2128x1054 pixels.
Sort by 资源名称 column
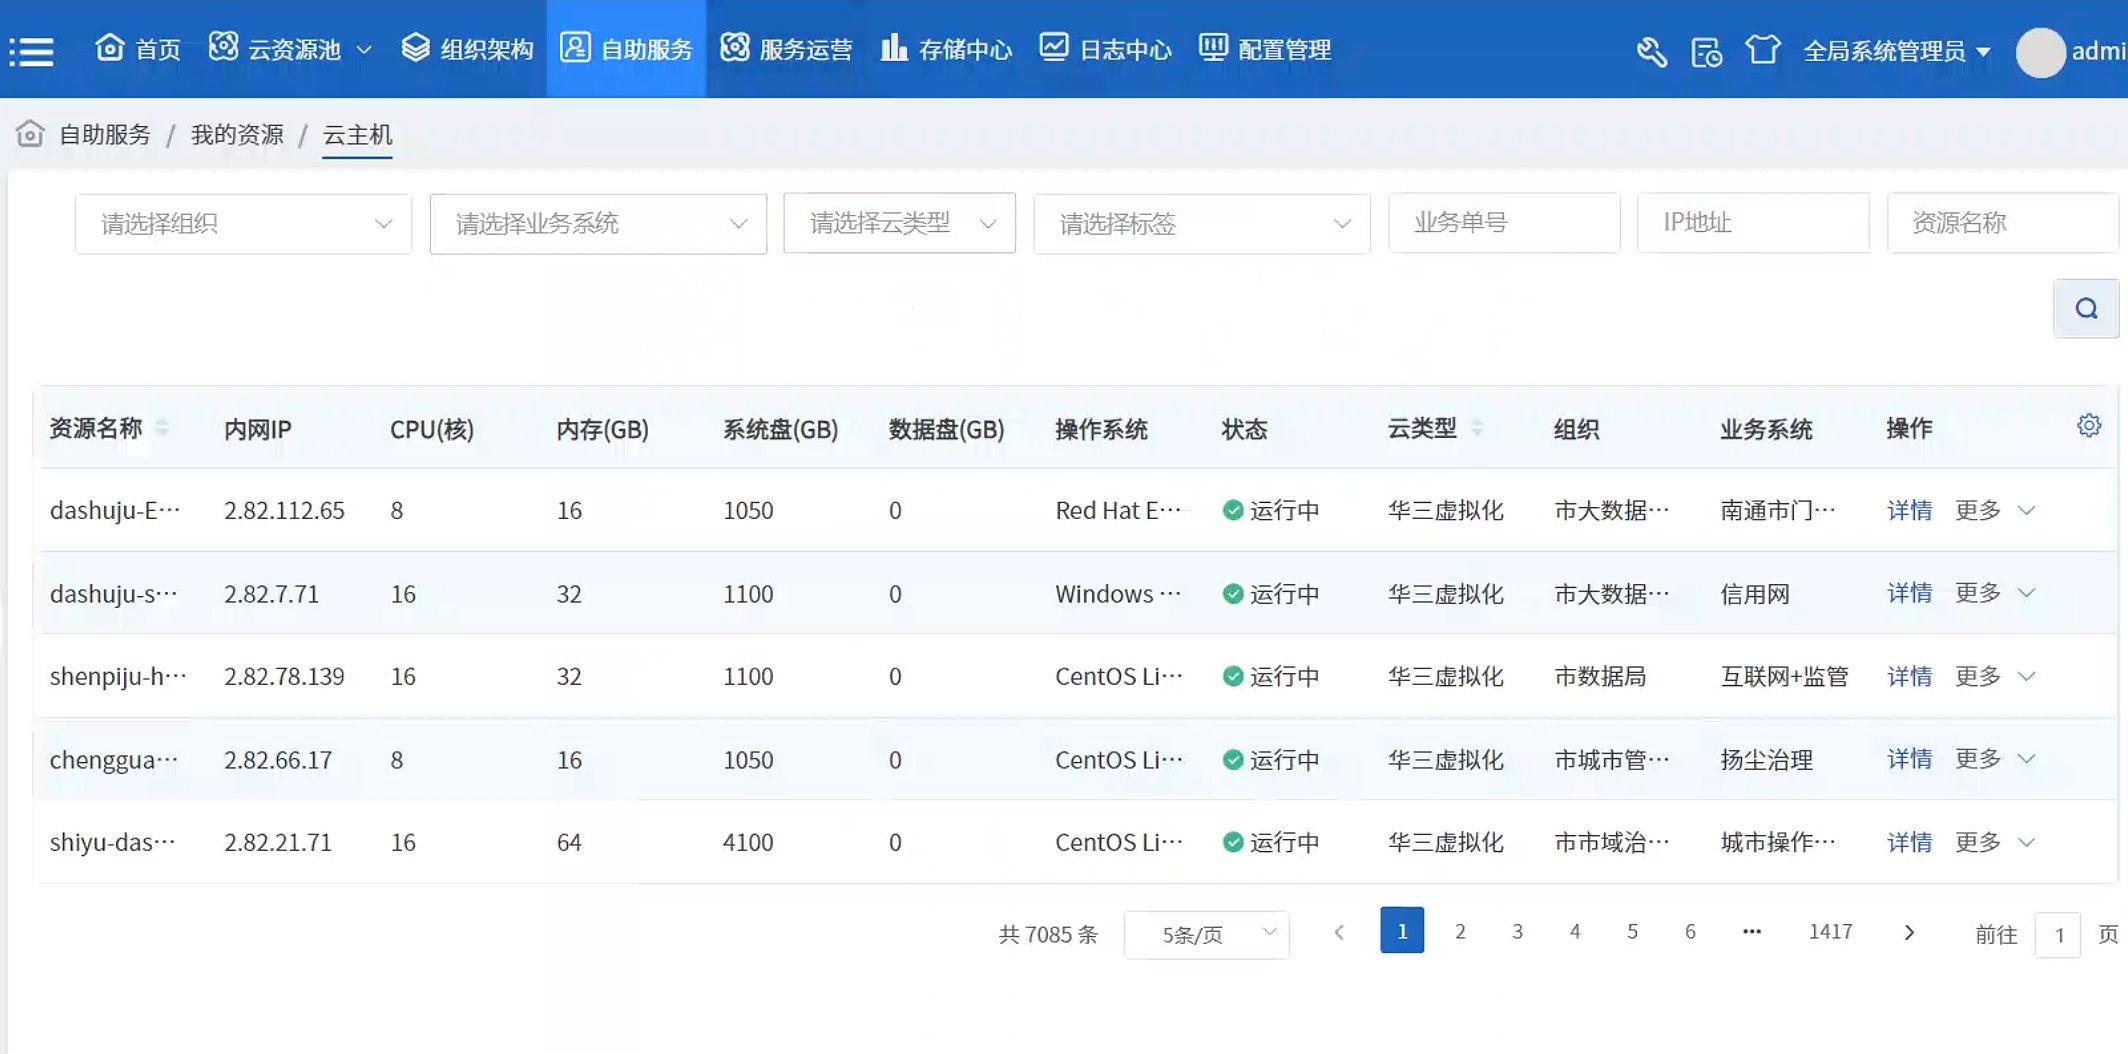tap(162, 428)
